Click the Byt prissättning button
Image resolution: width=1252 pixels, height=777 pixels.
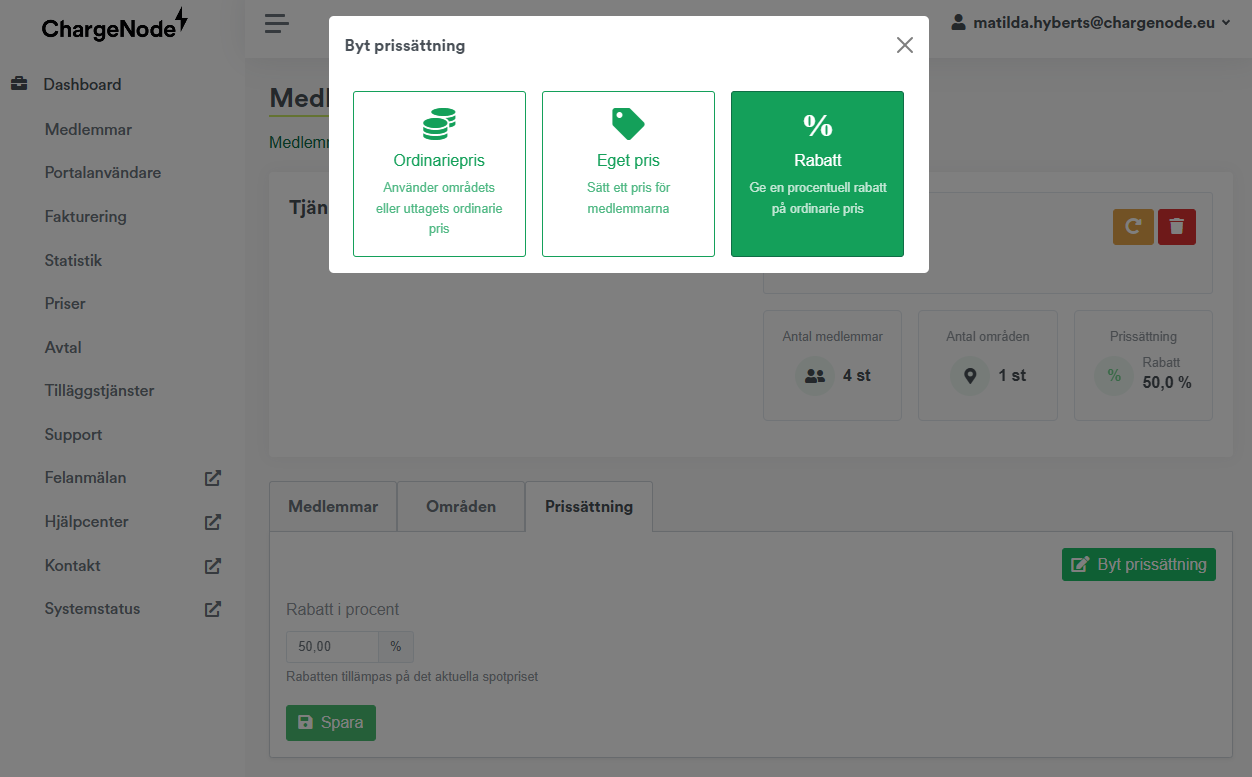[x=1138, y=564]
